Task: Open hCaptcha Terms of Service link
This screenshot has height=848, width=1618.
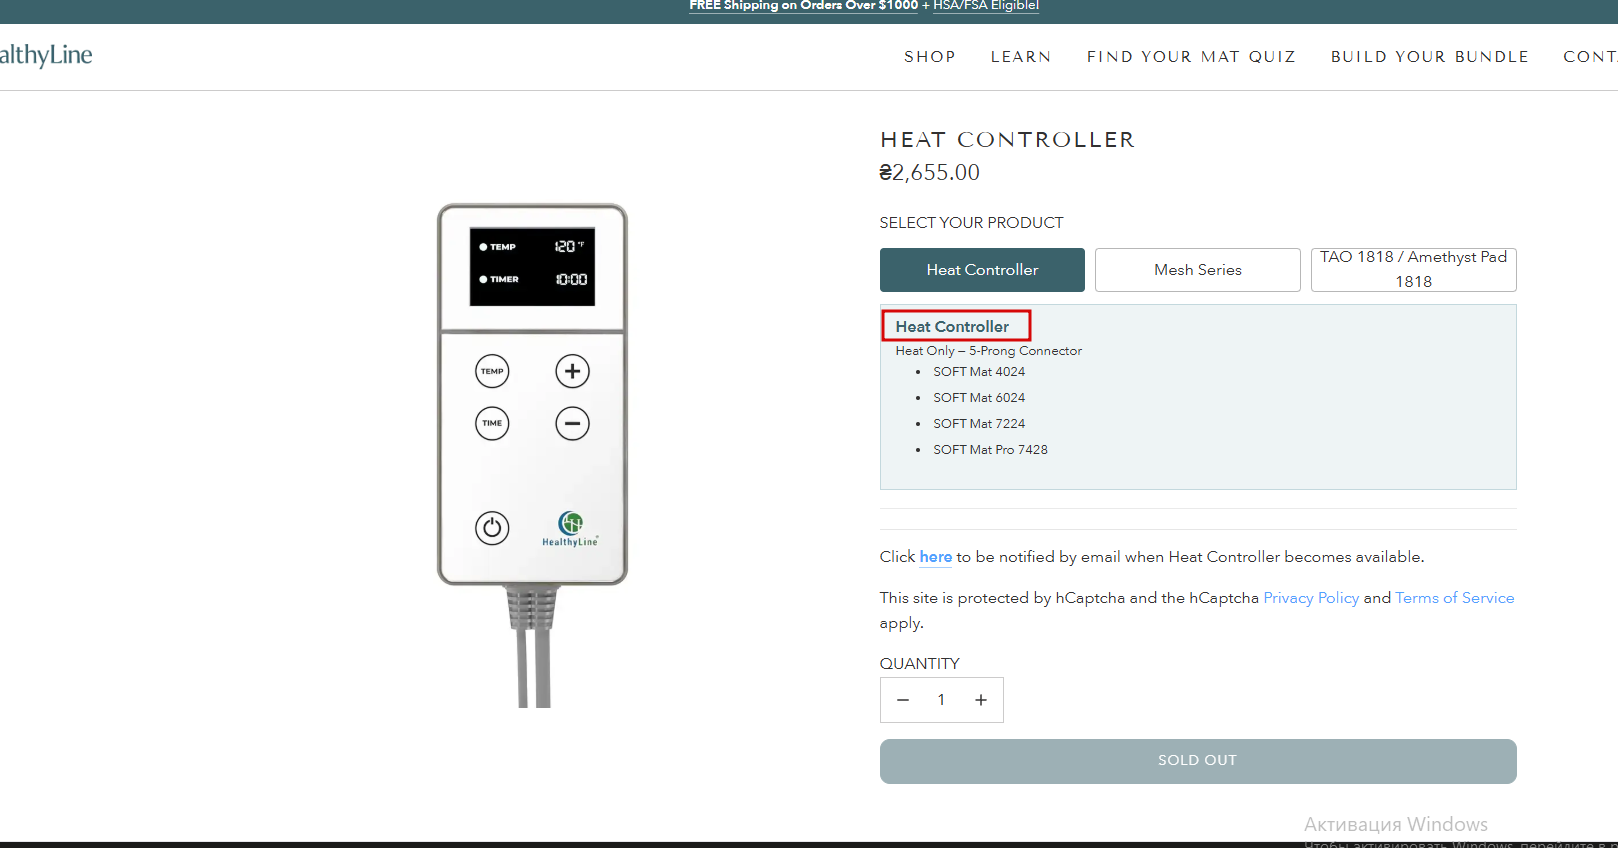Action: click(1454, 598)
